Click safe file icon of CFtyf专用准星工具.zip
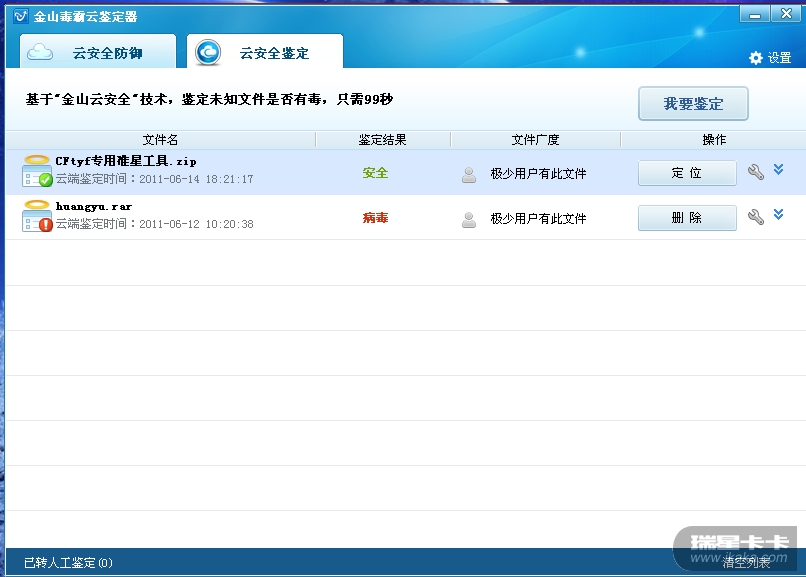The height and width of the screenshot is (577, 806). click(37, 171)
